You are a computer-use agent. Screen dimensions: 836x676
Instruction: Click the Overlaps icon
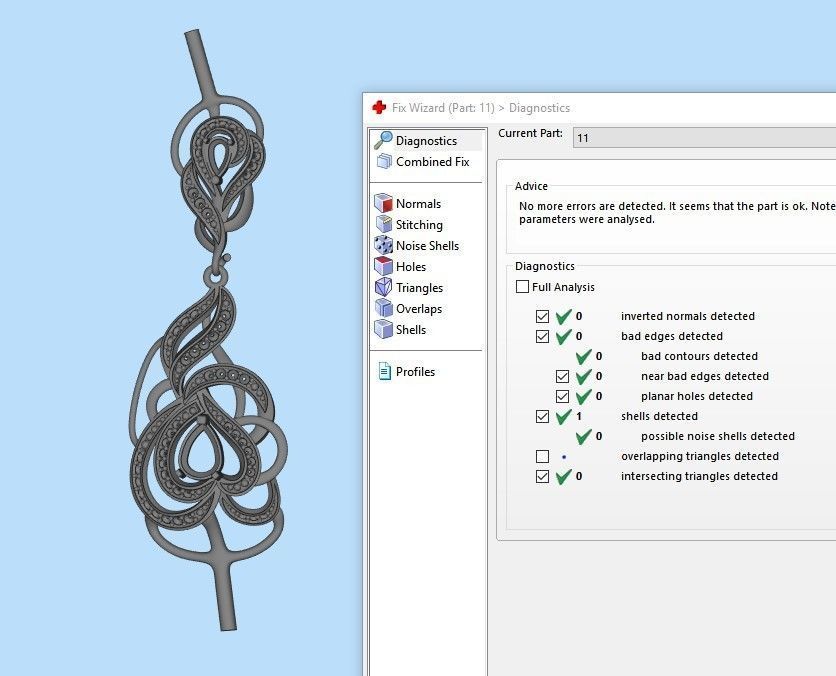point(383,308)
